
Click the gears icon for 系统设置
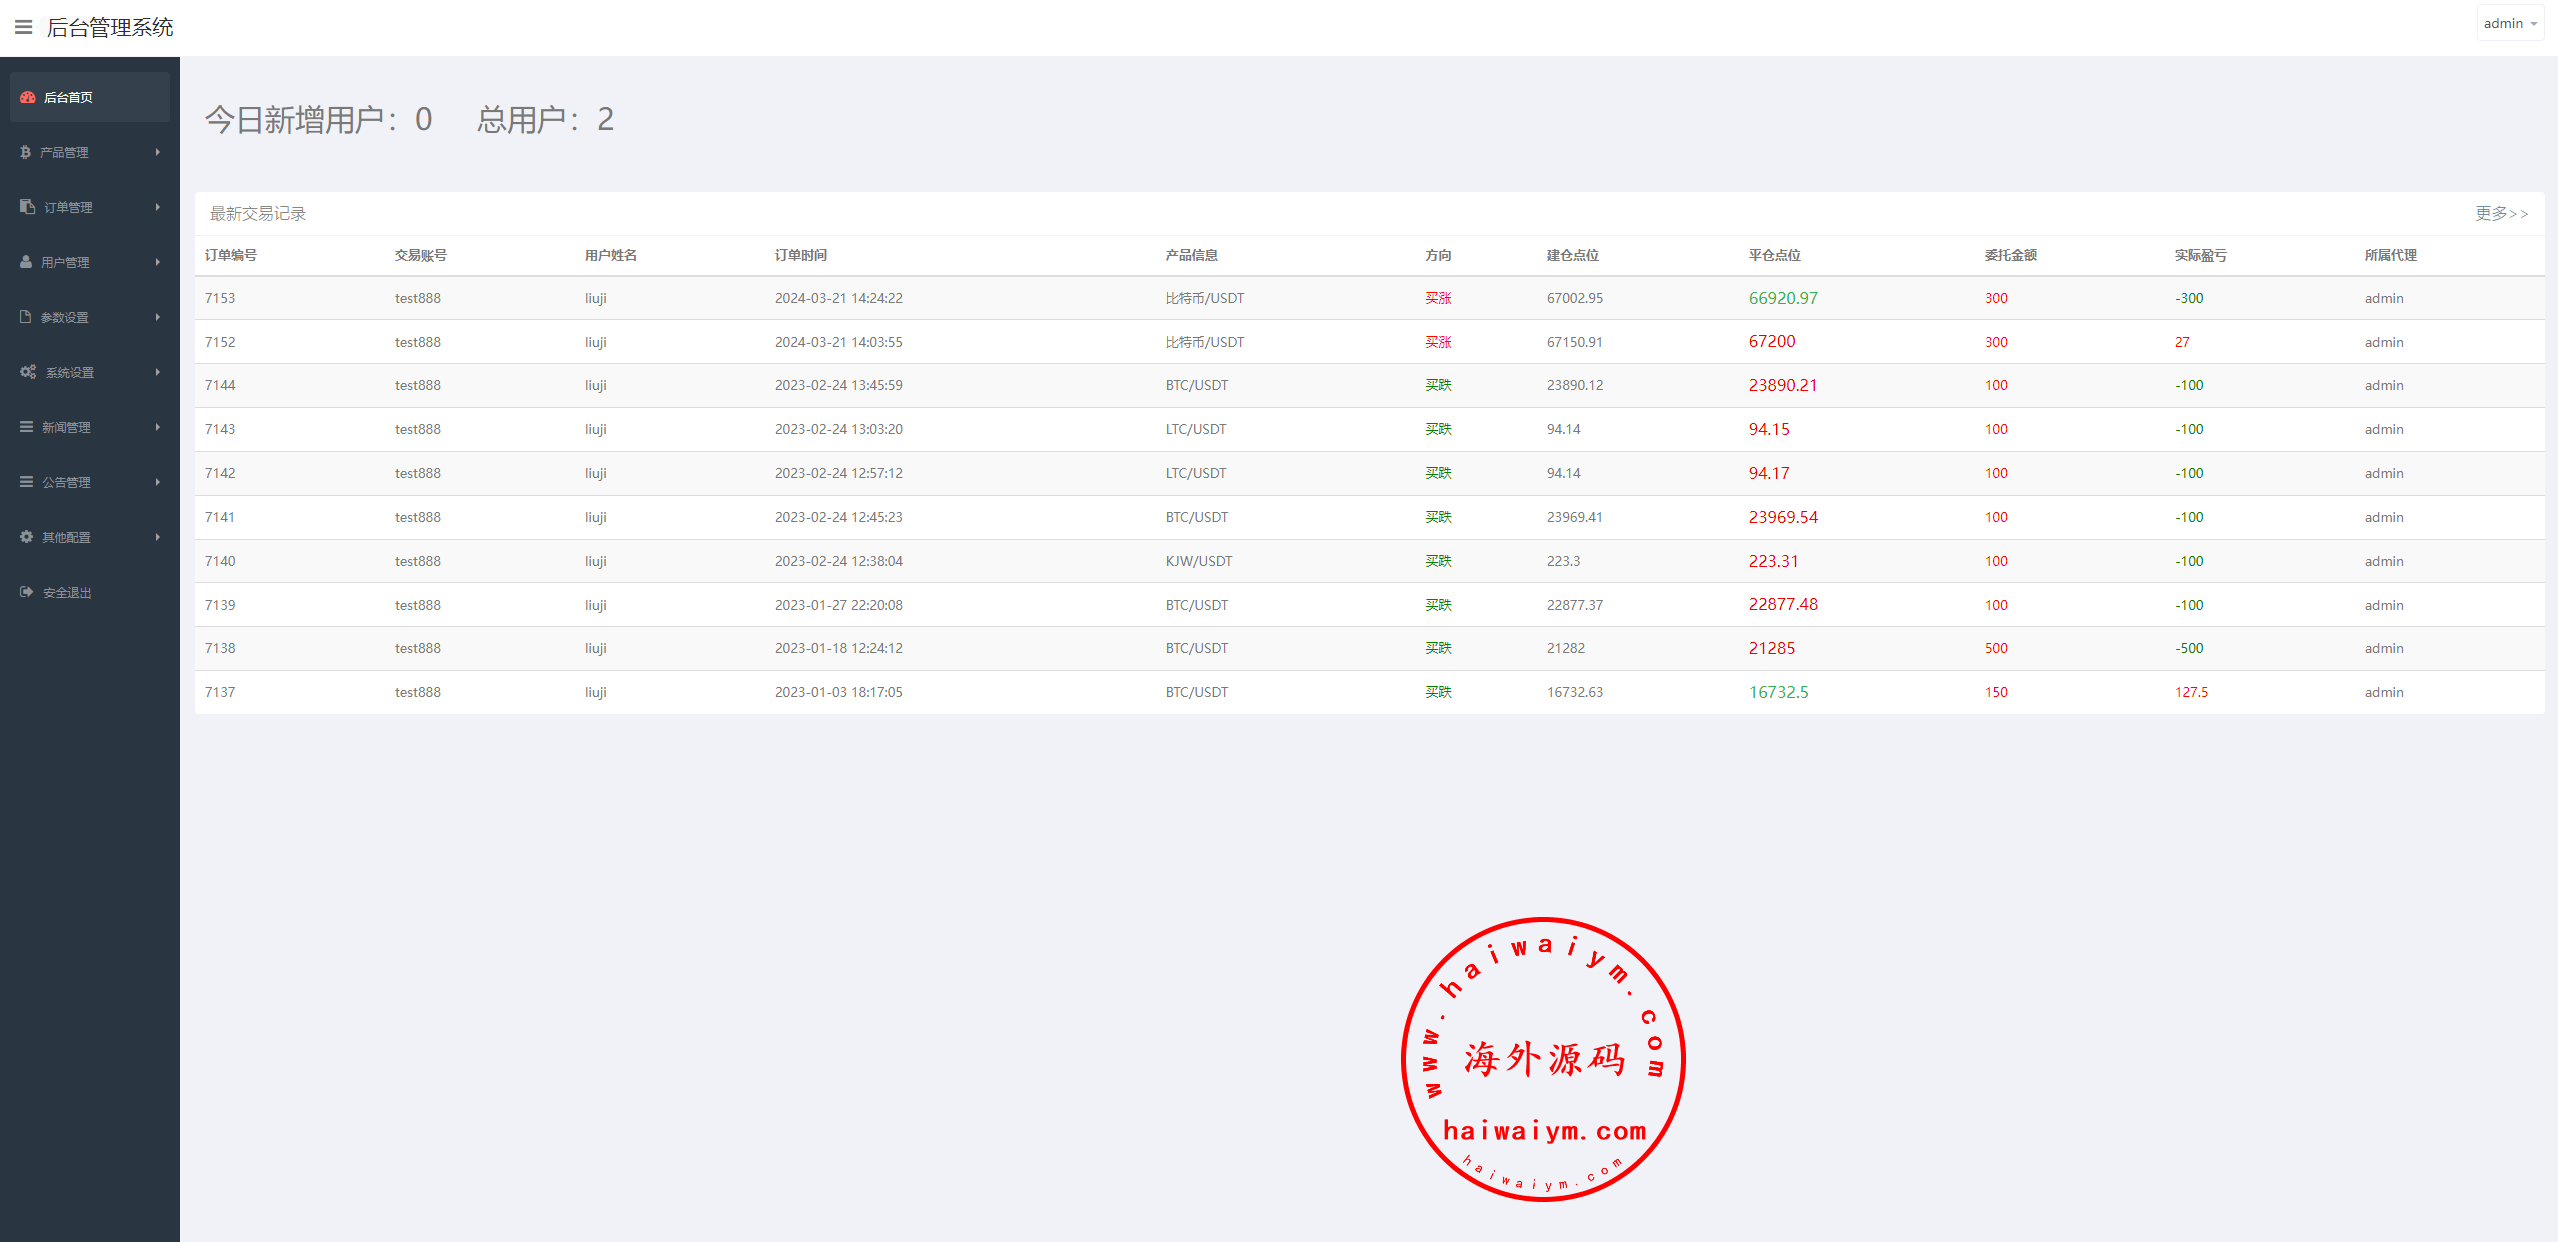[x=28, y=372]
